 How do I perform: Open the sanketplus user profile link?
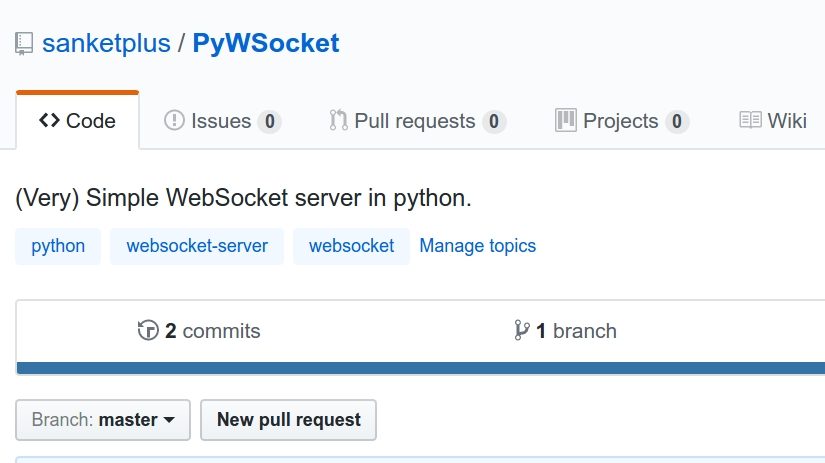click(106, 43)
